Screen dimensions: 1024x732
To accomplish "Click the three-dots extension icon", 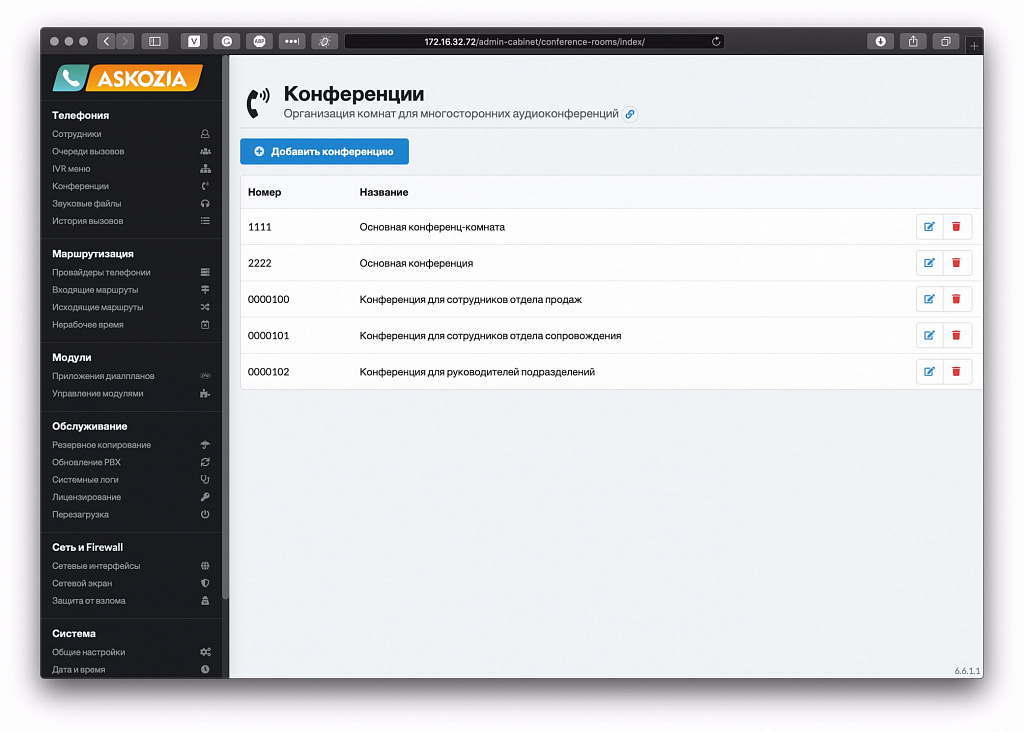I will coord(292,41).
